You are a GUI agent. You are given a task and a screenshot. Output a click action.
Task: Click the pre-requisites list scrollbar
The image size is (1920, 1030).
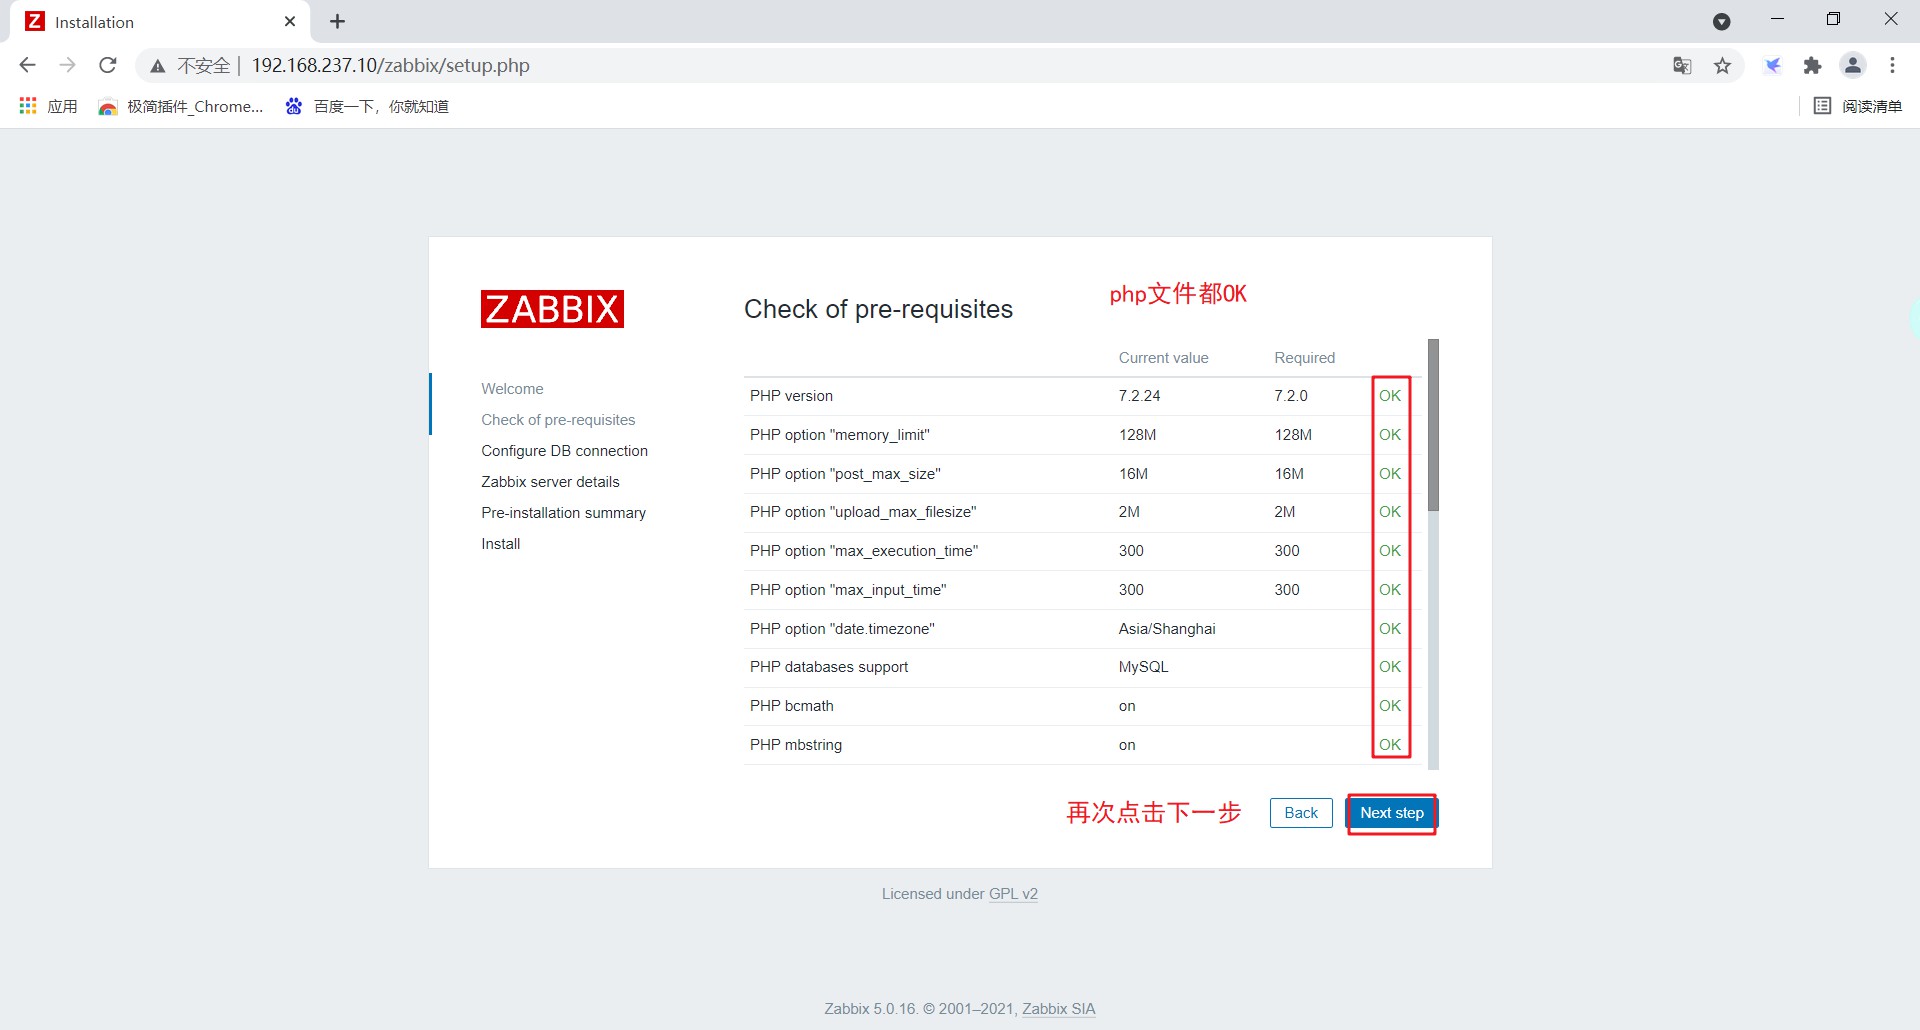coord(1433,425)
